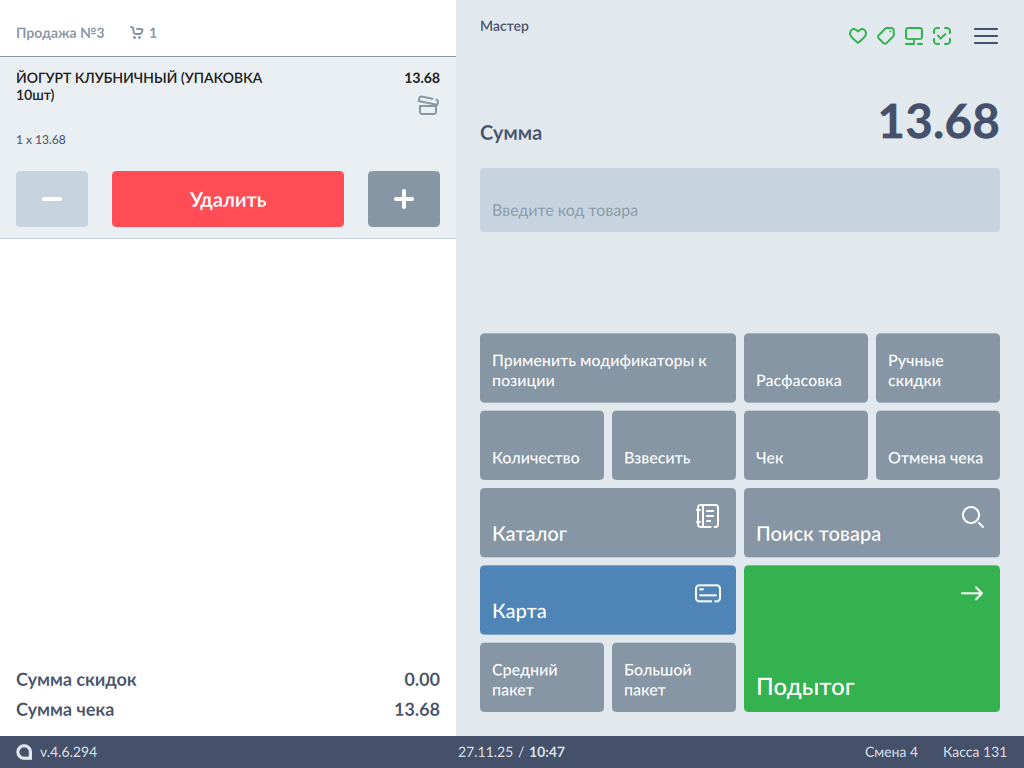Tap Применить модификаторы к позиции
1024x768 pixels.
tap(608, 368)
